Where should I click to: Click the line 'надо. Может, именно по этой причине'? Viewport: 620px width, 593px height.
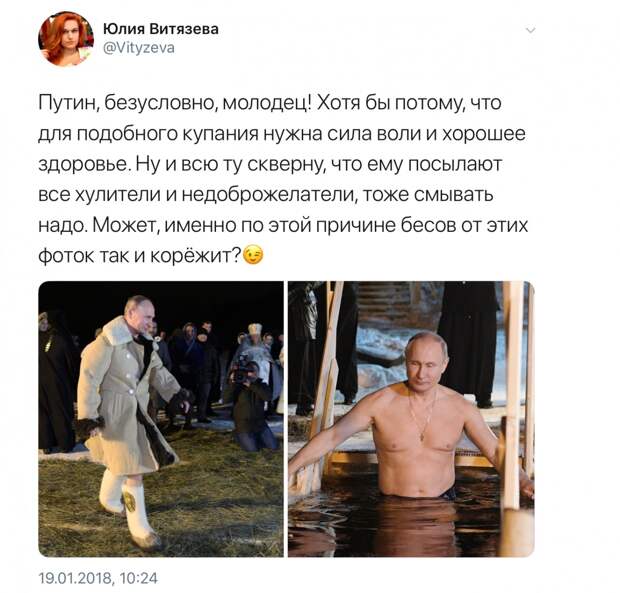pos(283,225)
